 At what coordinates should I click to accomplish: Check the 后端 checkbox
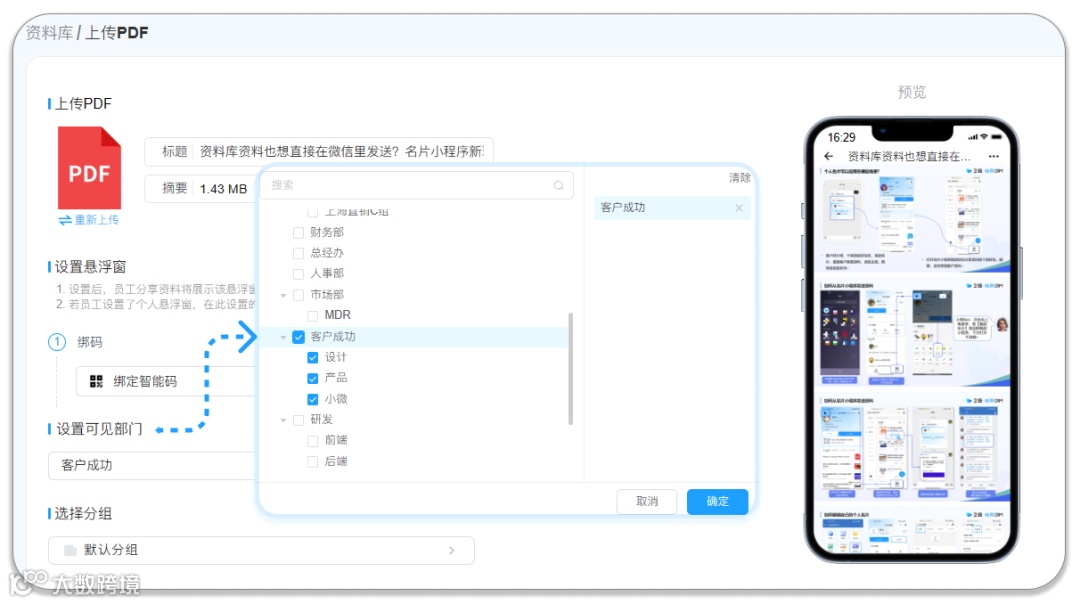pyautogui.click(x=313, y=462)
